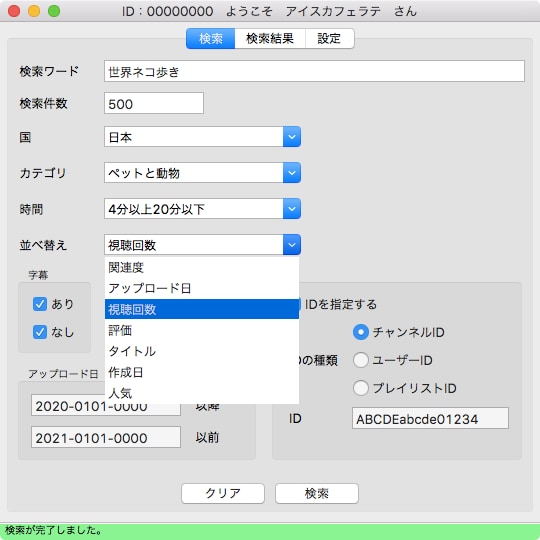Click the ID field with ABCDEabcde01234
This screenshot has width=540, height=540.
430,418
